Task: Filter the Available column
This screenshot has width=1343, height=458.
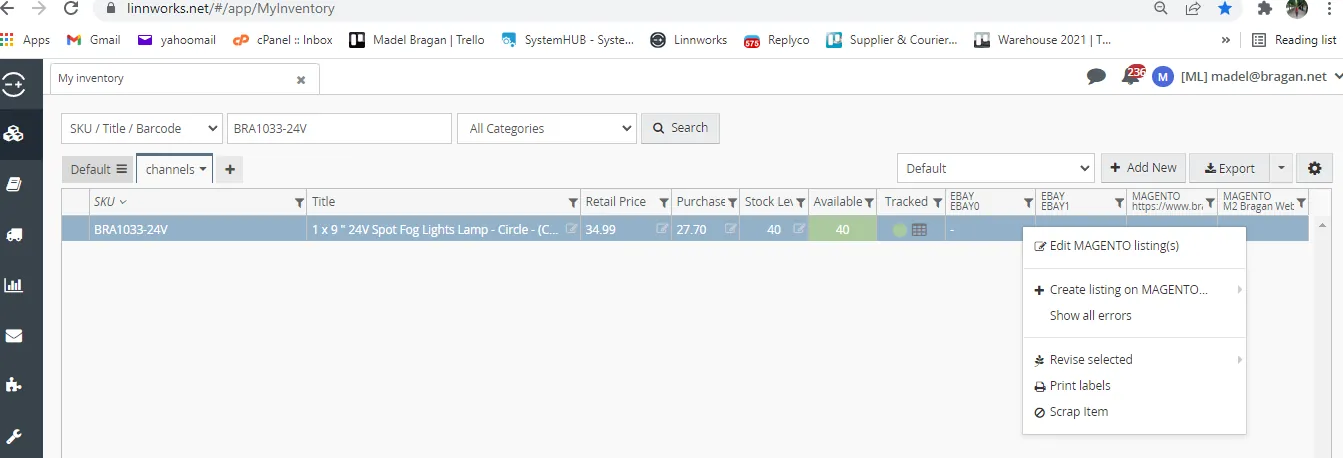Action: 870,203
